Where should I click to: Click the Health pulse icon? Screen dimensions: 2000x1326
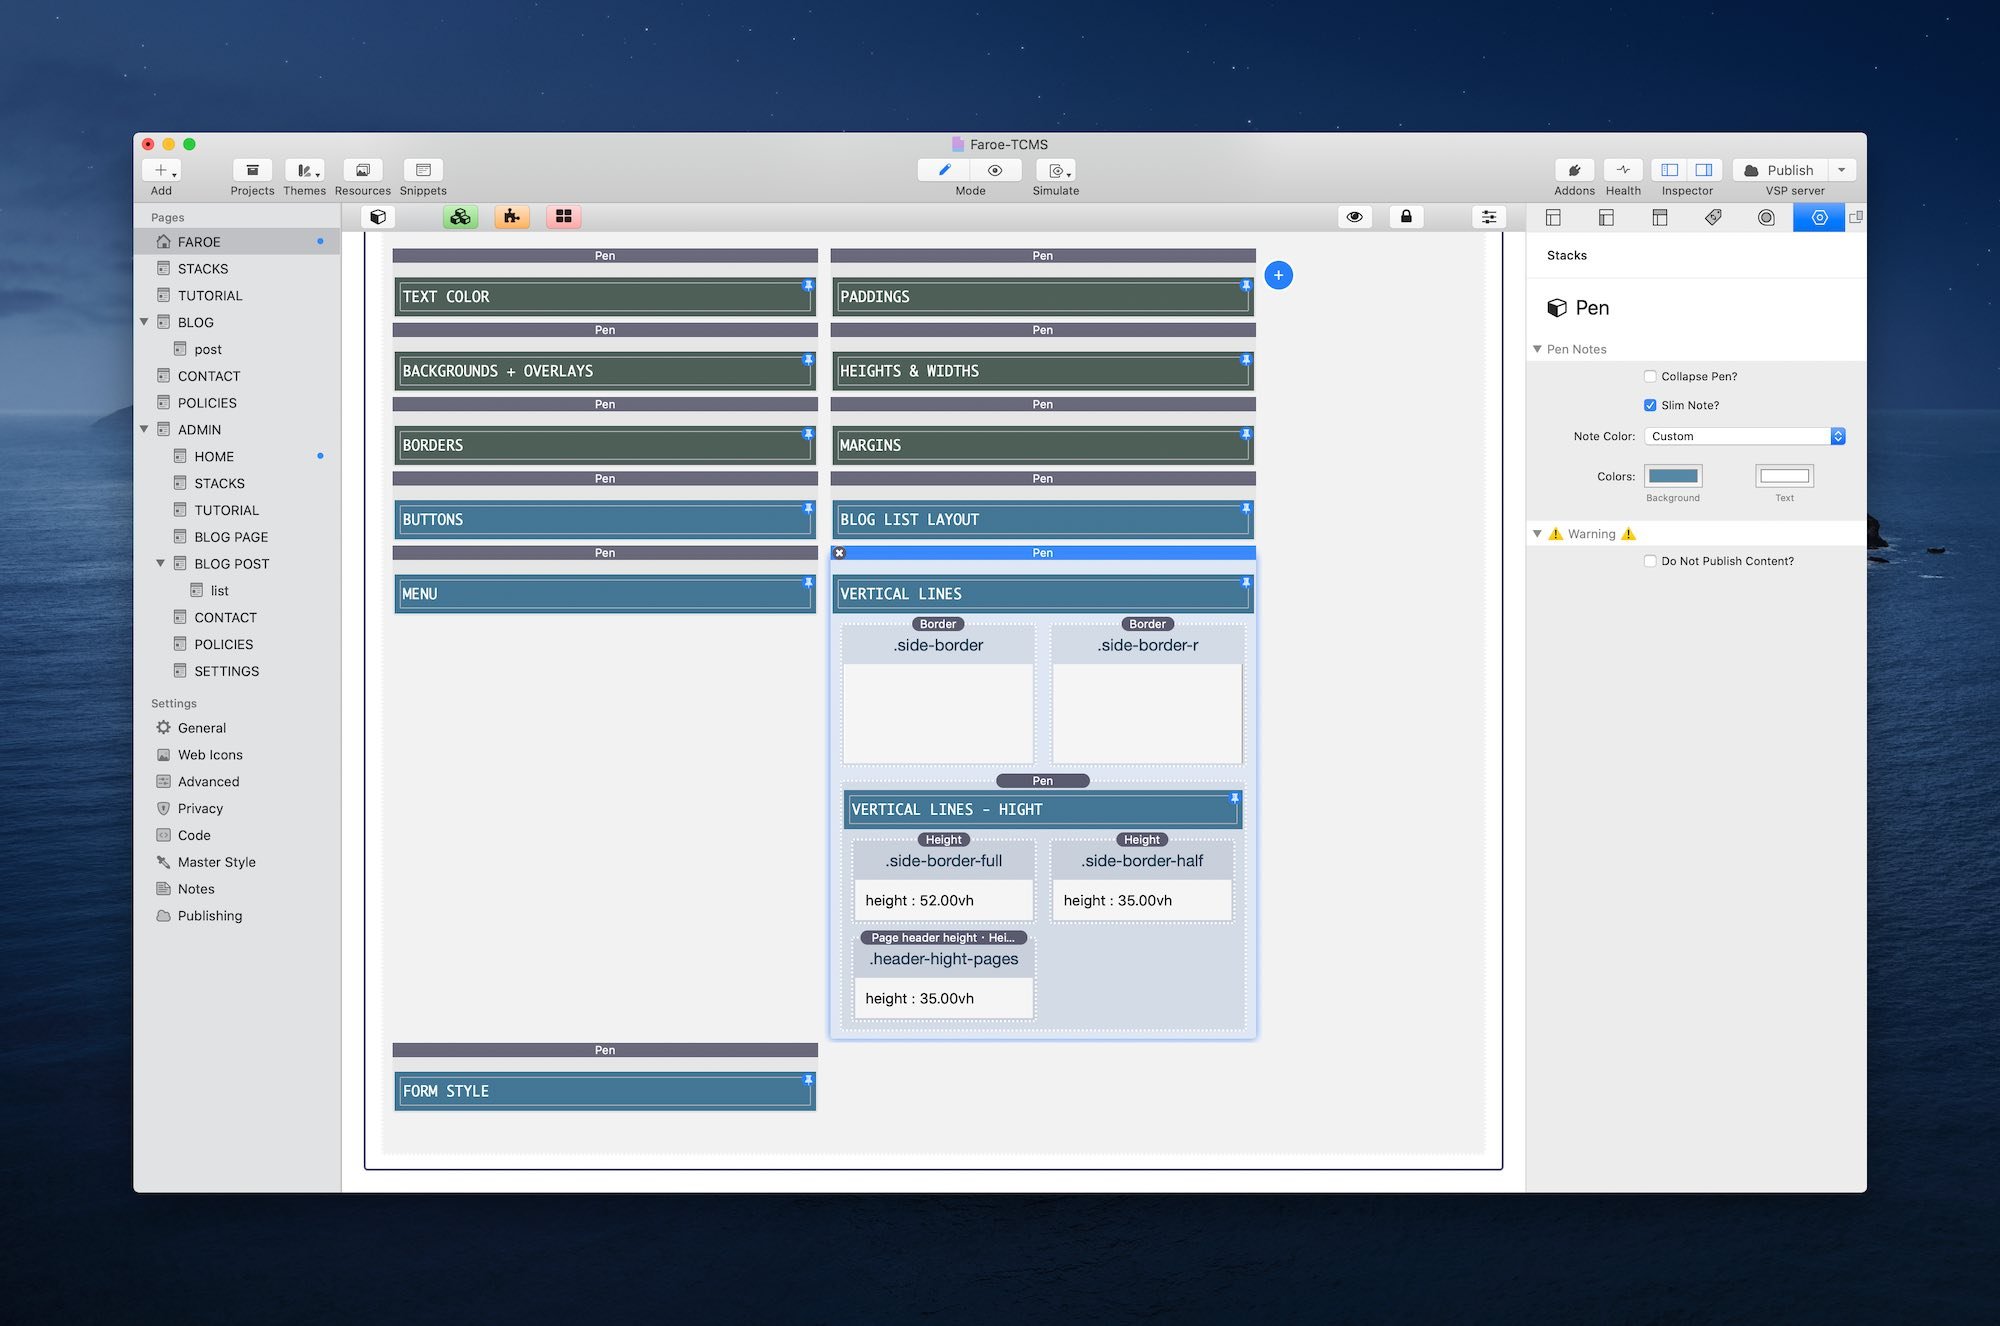(x=1623, y=171)
